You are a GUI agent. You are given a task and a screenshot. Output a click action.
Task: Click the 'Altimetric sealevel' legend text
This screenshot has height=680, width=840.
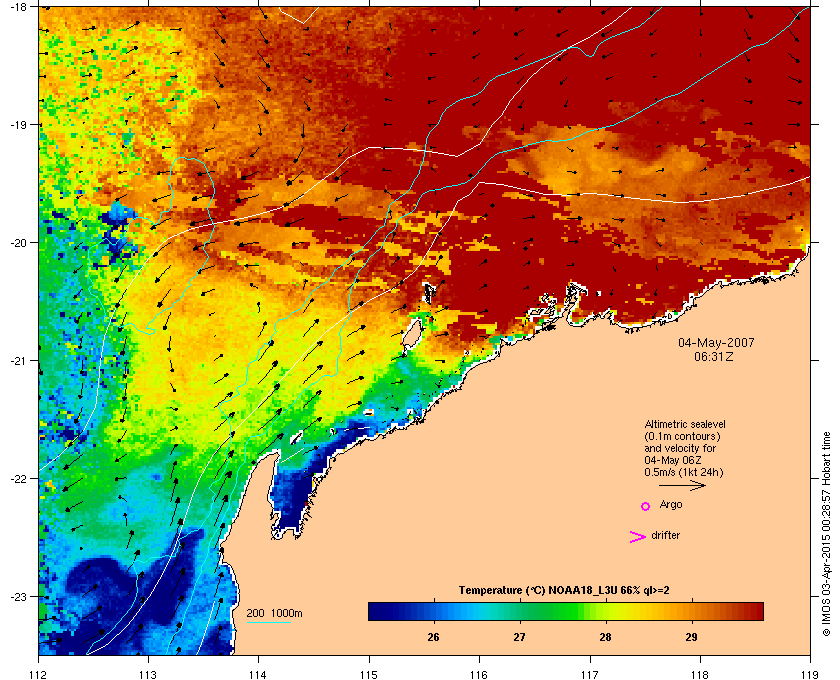tap(685, 424)
